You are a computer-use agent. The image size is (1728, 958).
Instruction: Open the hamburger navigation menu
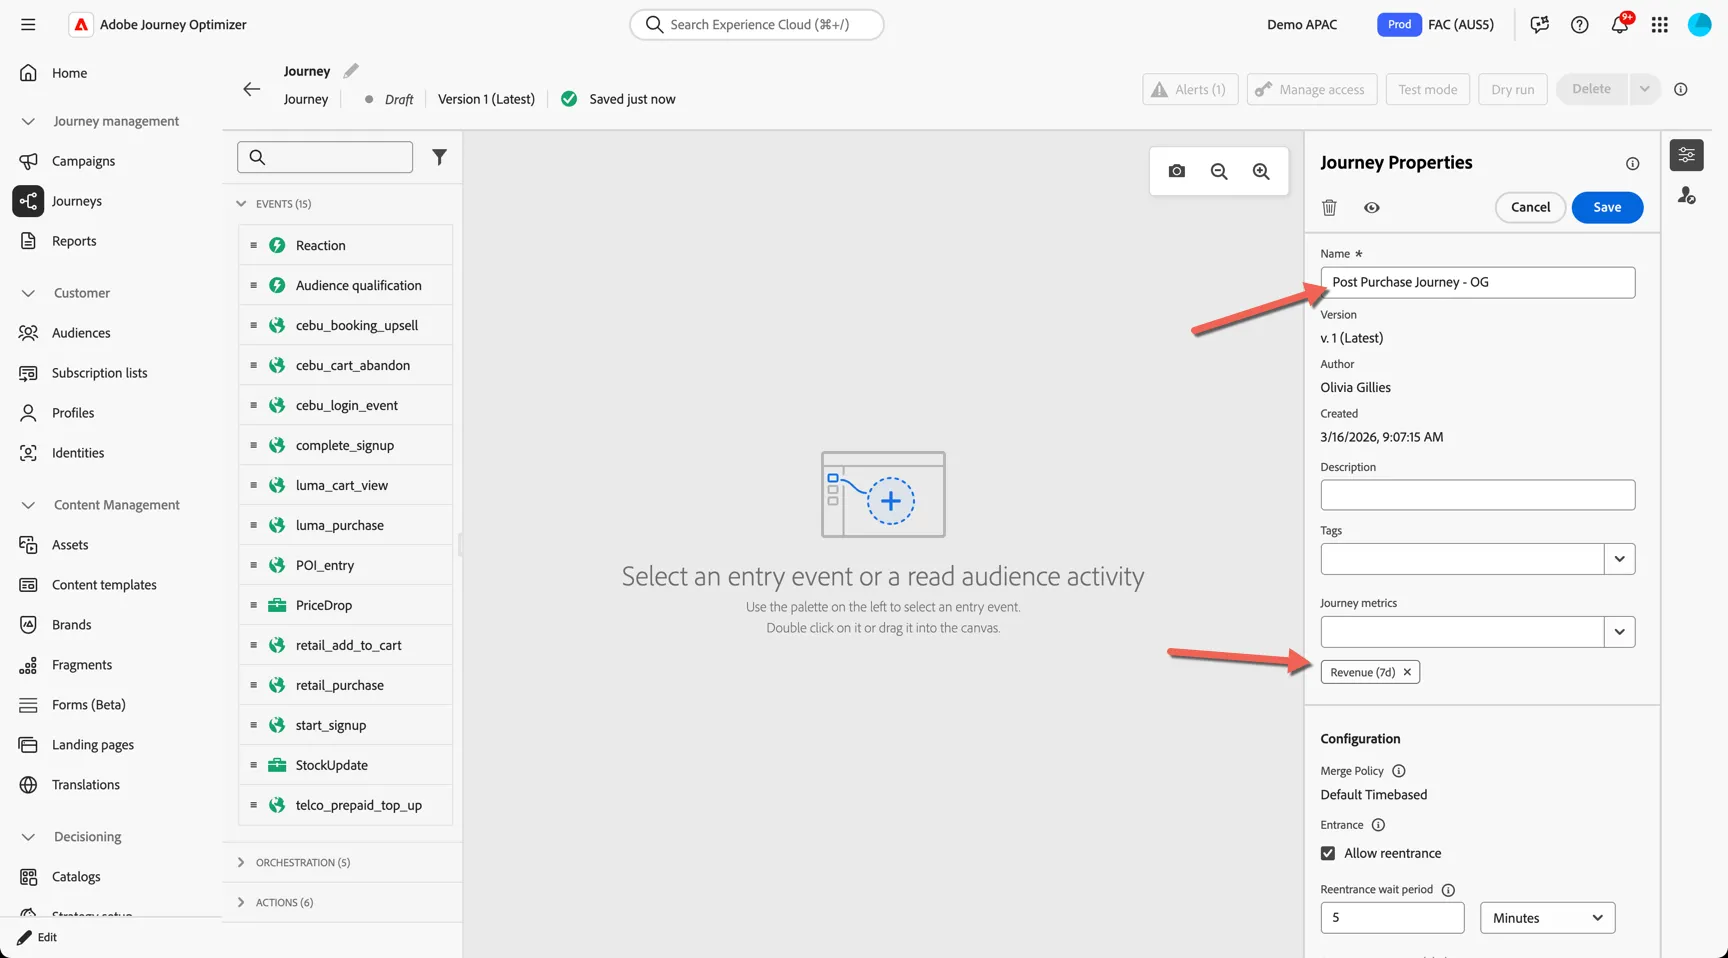(x=28, y=24)
